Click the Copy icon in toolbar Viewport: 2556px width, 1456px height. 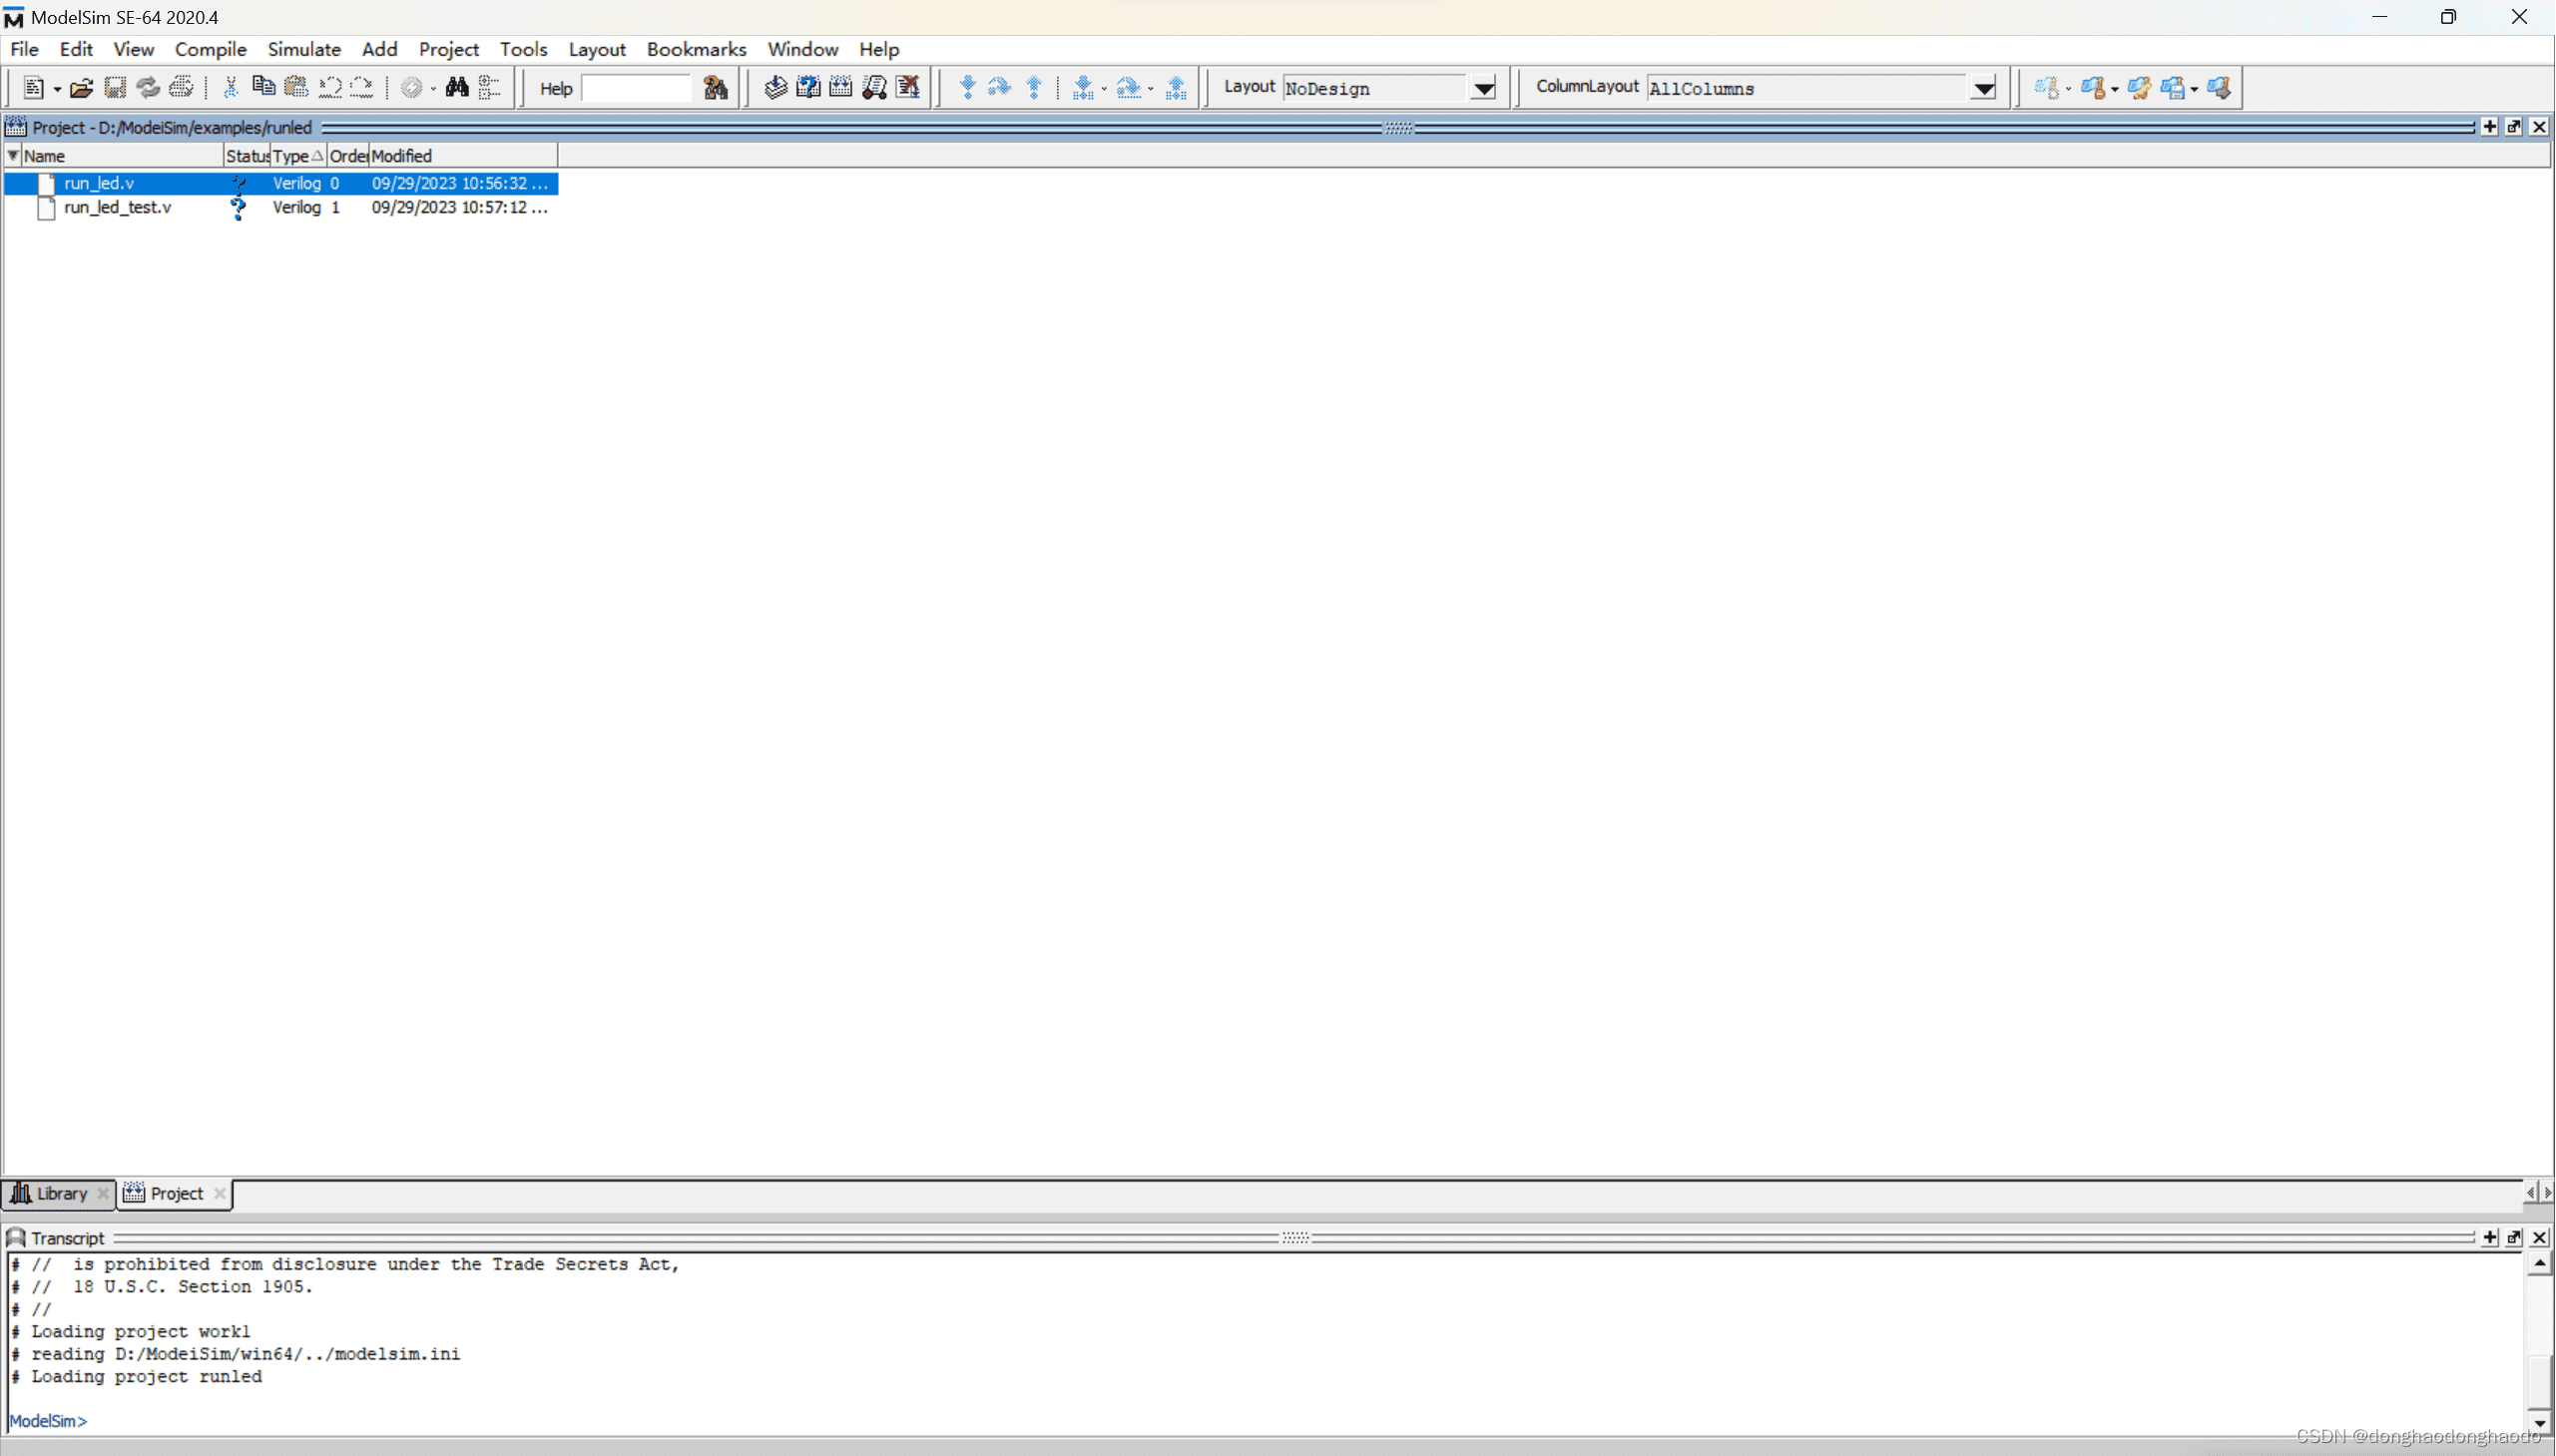click(x=263, y=87)
